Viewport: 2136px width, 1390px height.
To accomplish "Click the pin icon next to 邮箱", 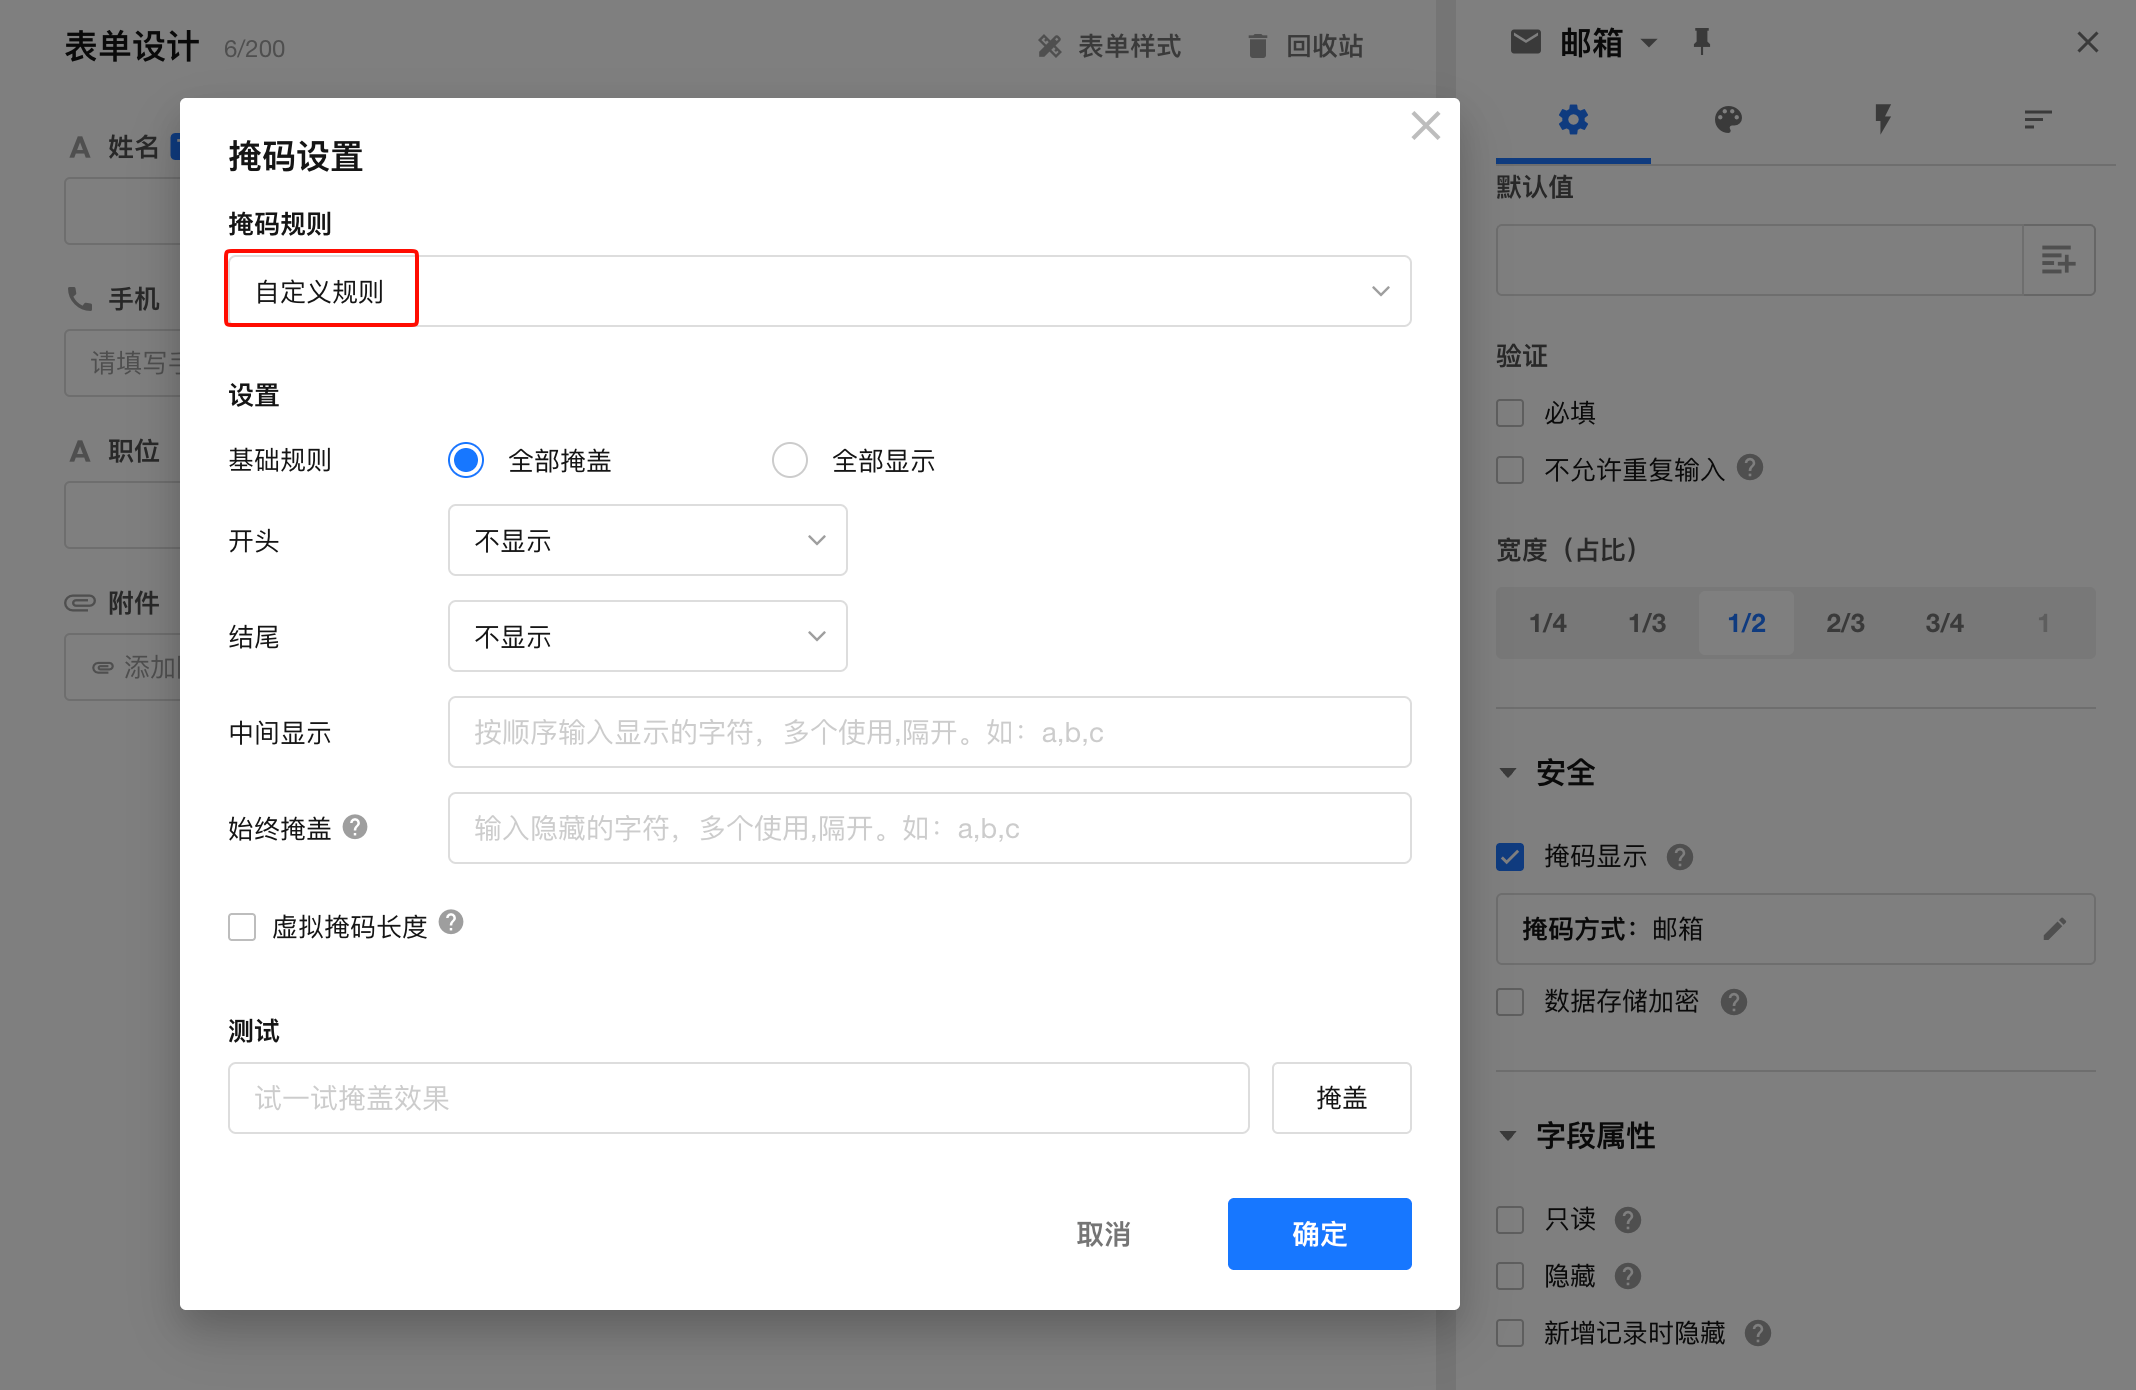I will click(x=1701, y=42).
